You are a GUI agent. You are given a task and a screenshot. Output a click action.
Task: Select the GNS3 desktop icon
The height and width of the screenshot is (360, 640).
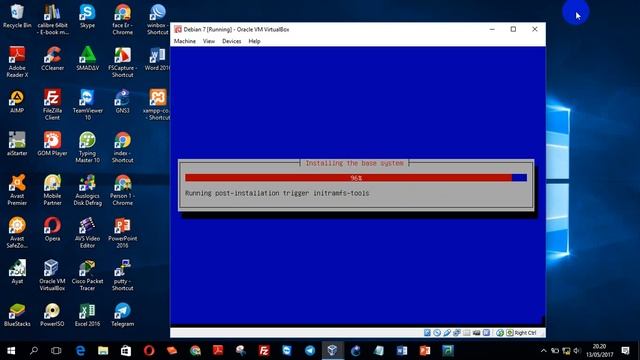(x=122, y=101)
